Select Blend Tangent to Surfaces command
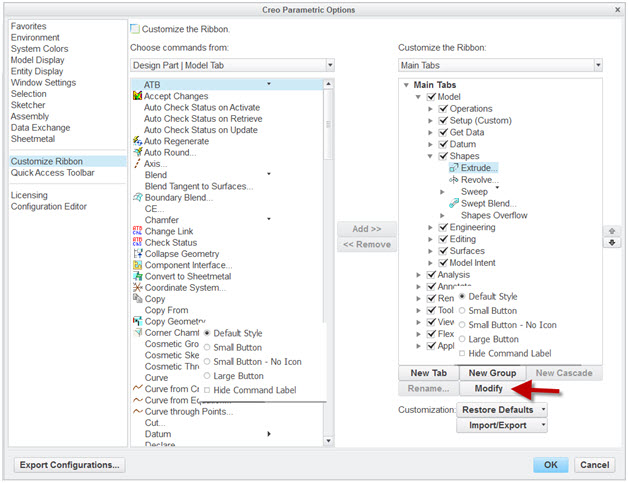Screen dimensions: 628x483 point(199,186)
